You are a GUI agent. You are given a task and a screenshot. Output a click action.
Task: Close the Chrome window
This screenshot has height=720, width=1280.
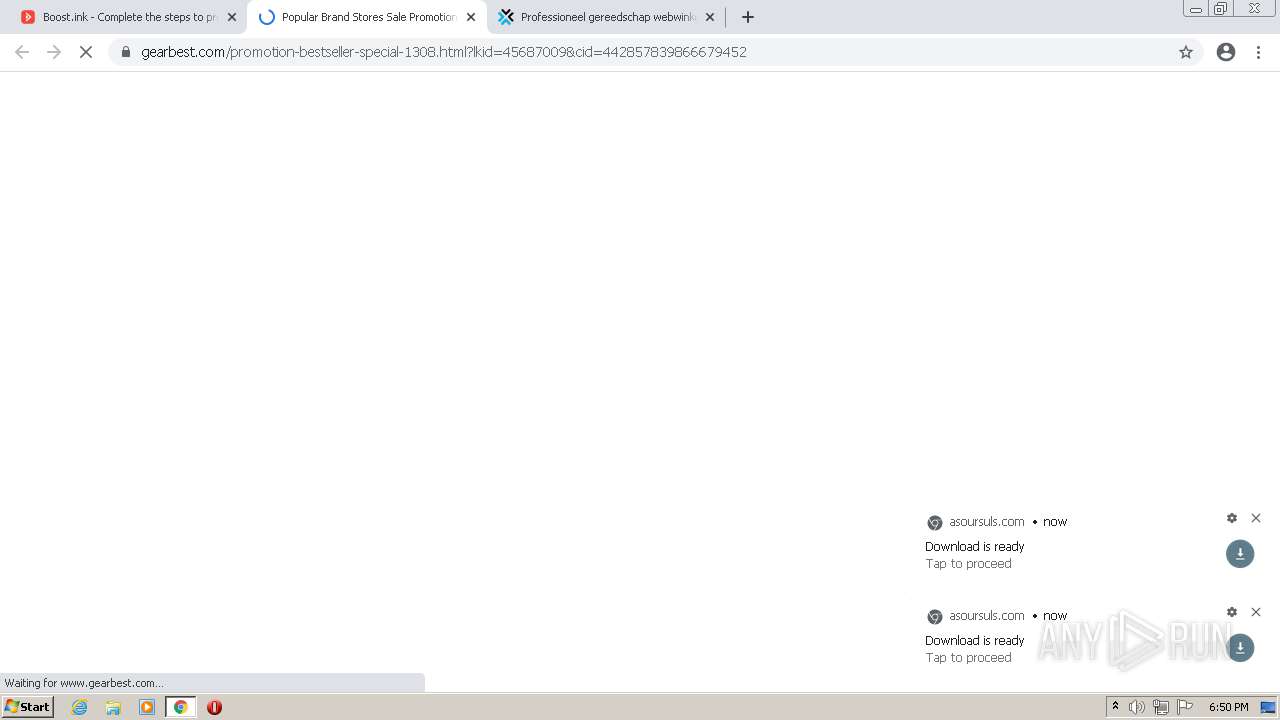pyautogui.click(x=1254, y=9)
